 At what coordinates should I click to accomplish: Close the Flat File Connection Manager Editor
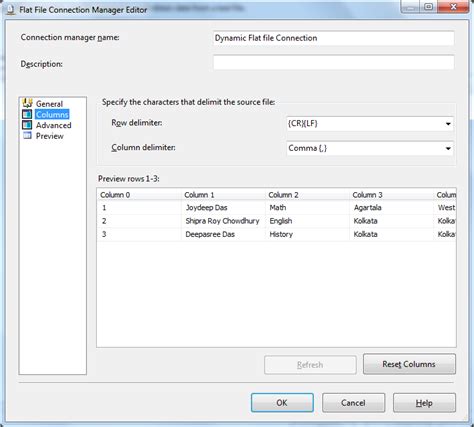[x=453, y=7]
